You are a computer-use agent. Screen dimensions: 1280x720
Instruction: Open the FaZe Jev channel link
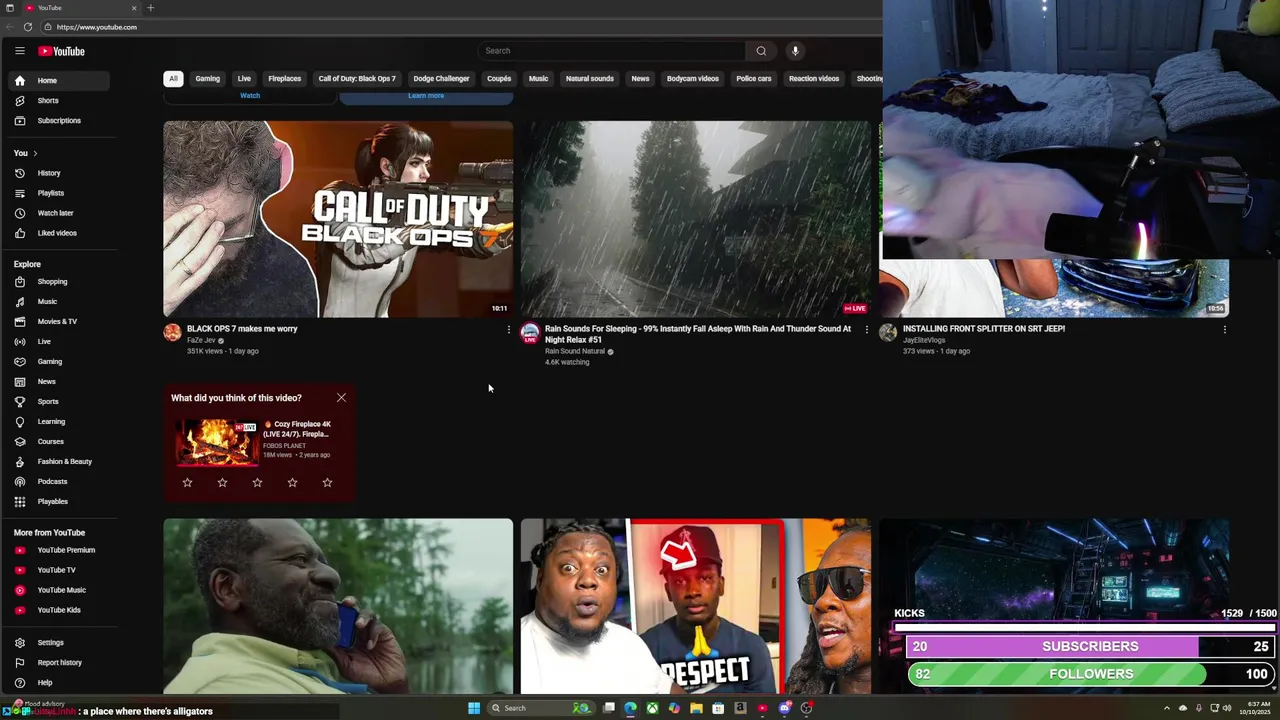point(201,340)
